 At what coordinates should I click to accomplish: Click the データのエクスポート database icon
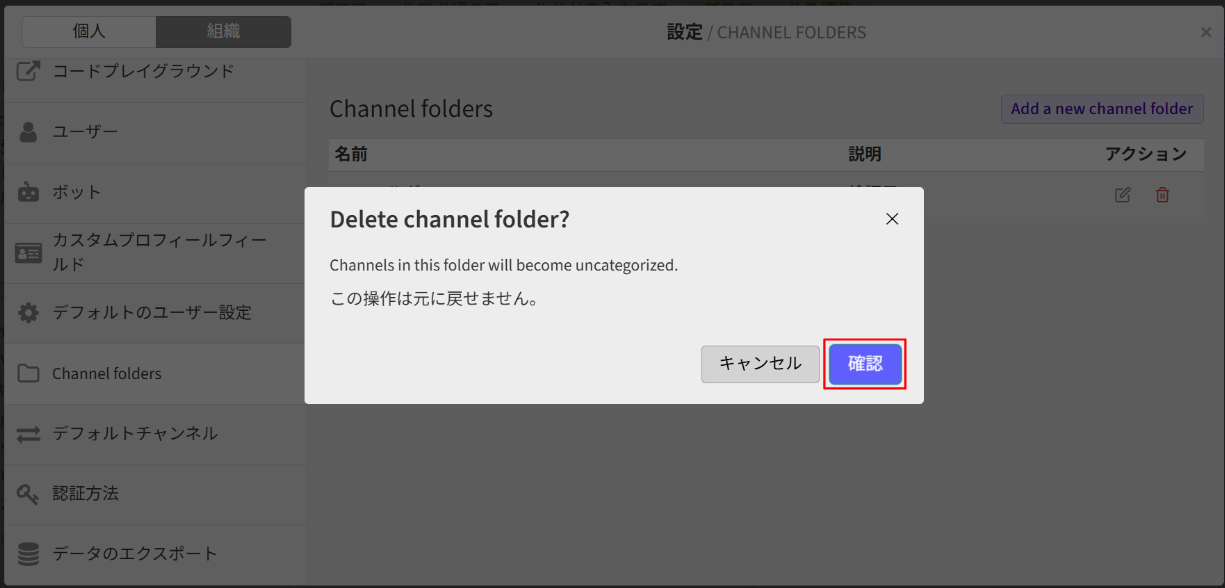[x=29, y=554]
